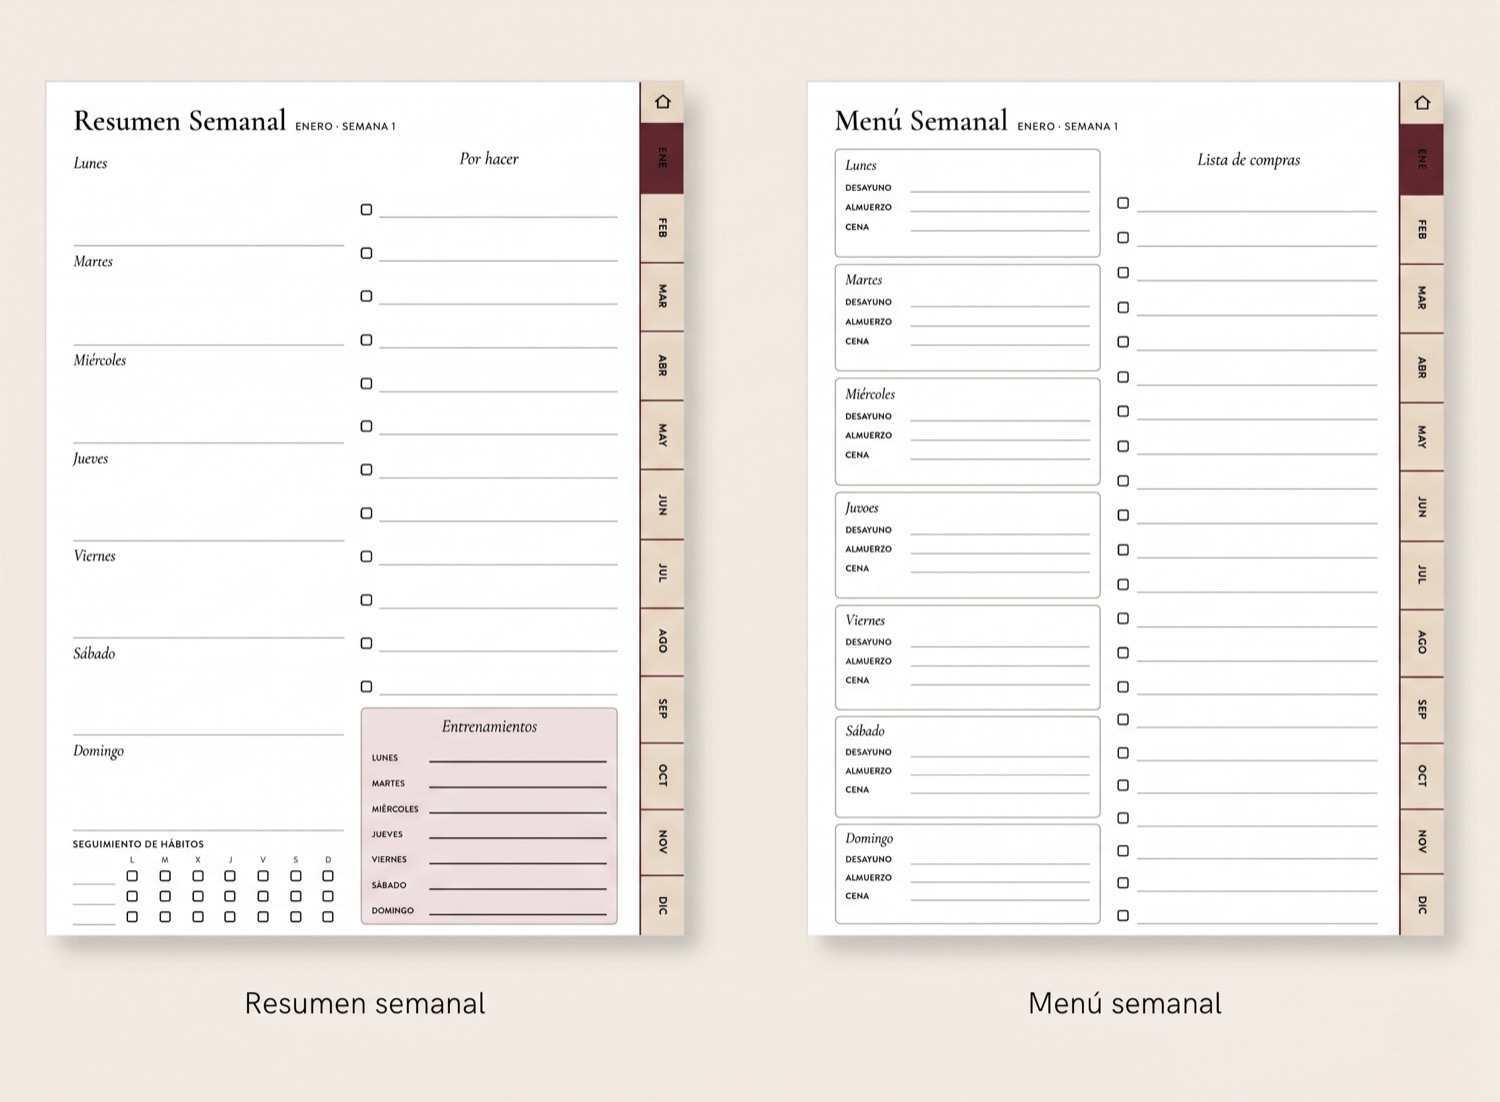Screen dimensions: 1500x1102
Task: Open NOV tab on Resumen Semanal page
Action: (x=662, y=842)
